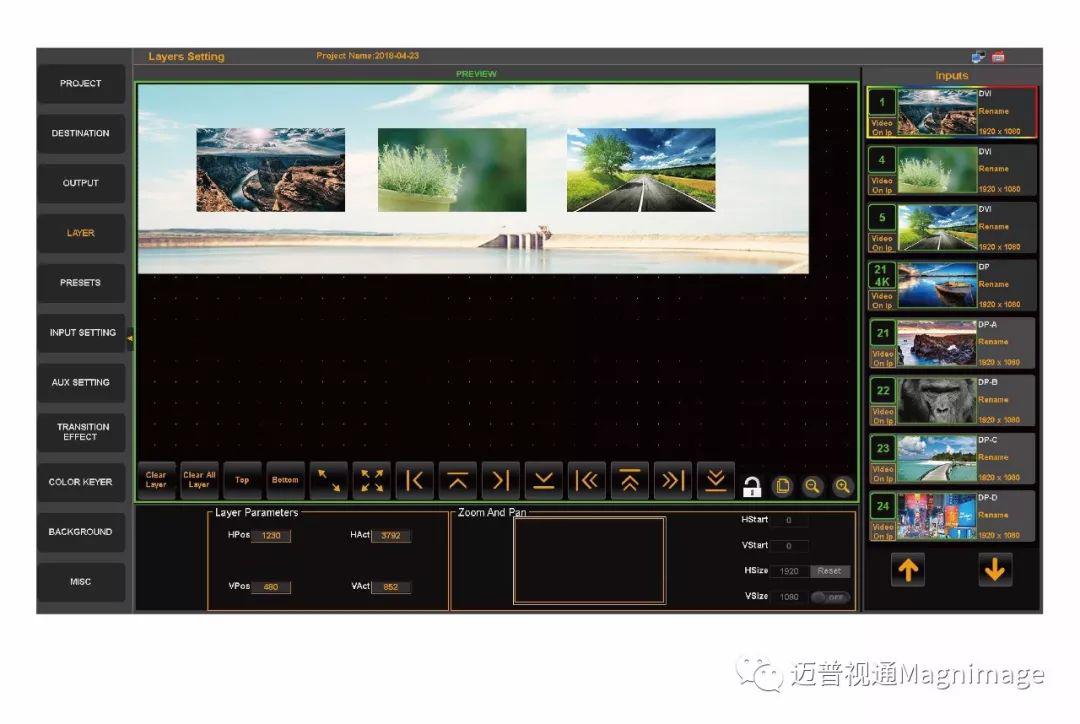The width and height of the screenshot is (1080, 724).
Task: Click the copy layer icon
Action: point(783,486)
